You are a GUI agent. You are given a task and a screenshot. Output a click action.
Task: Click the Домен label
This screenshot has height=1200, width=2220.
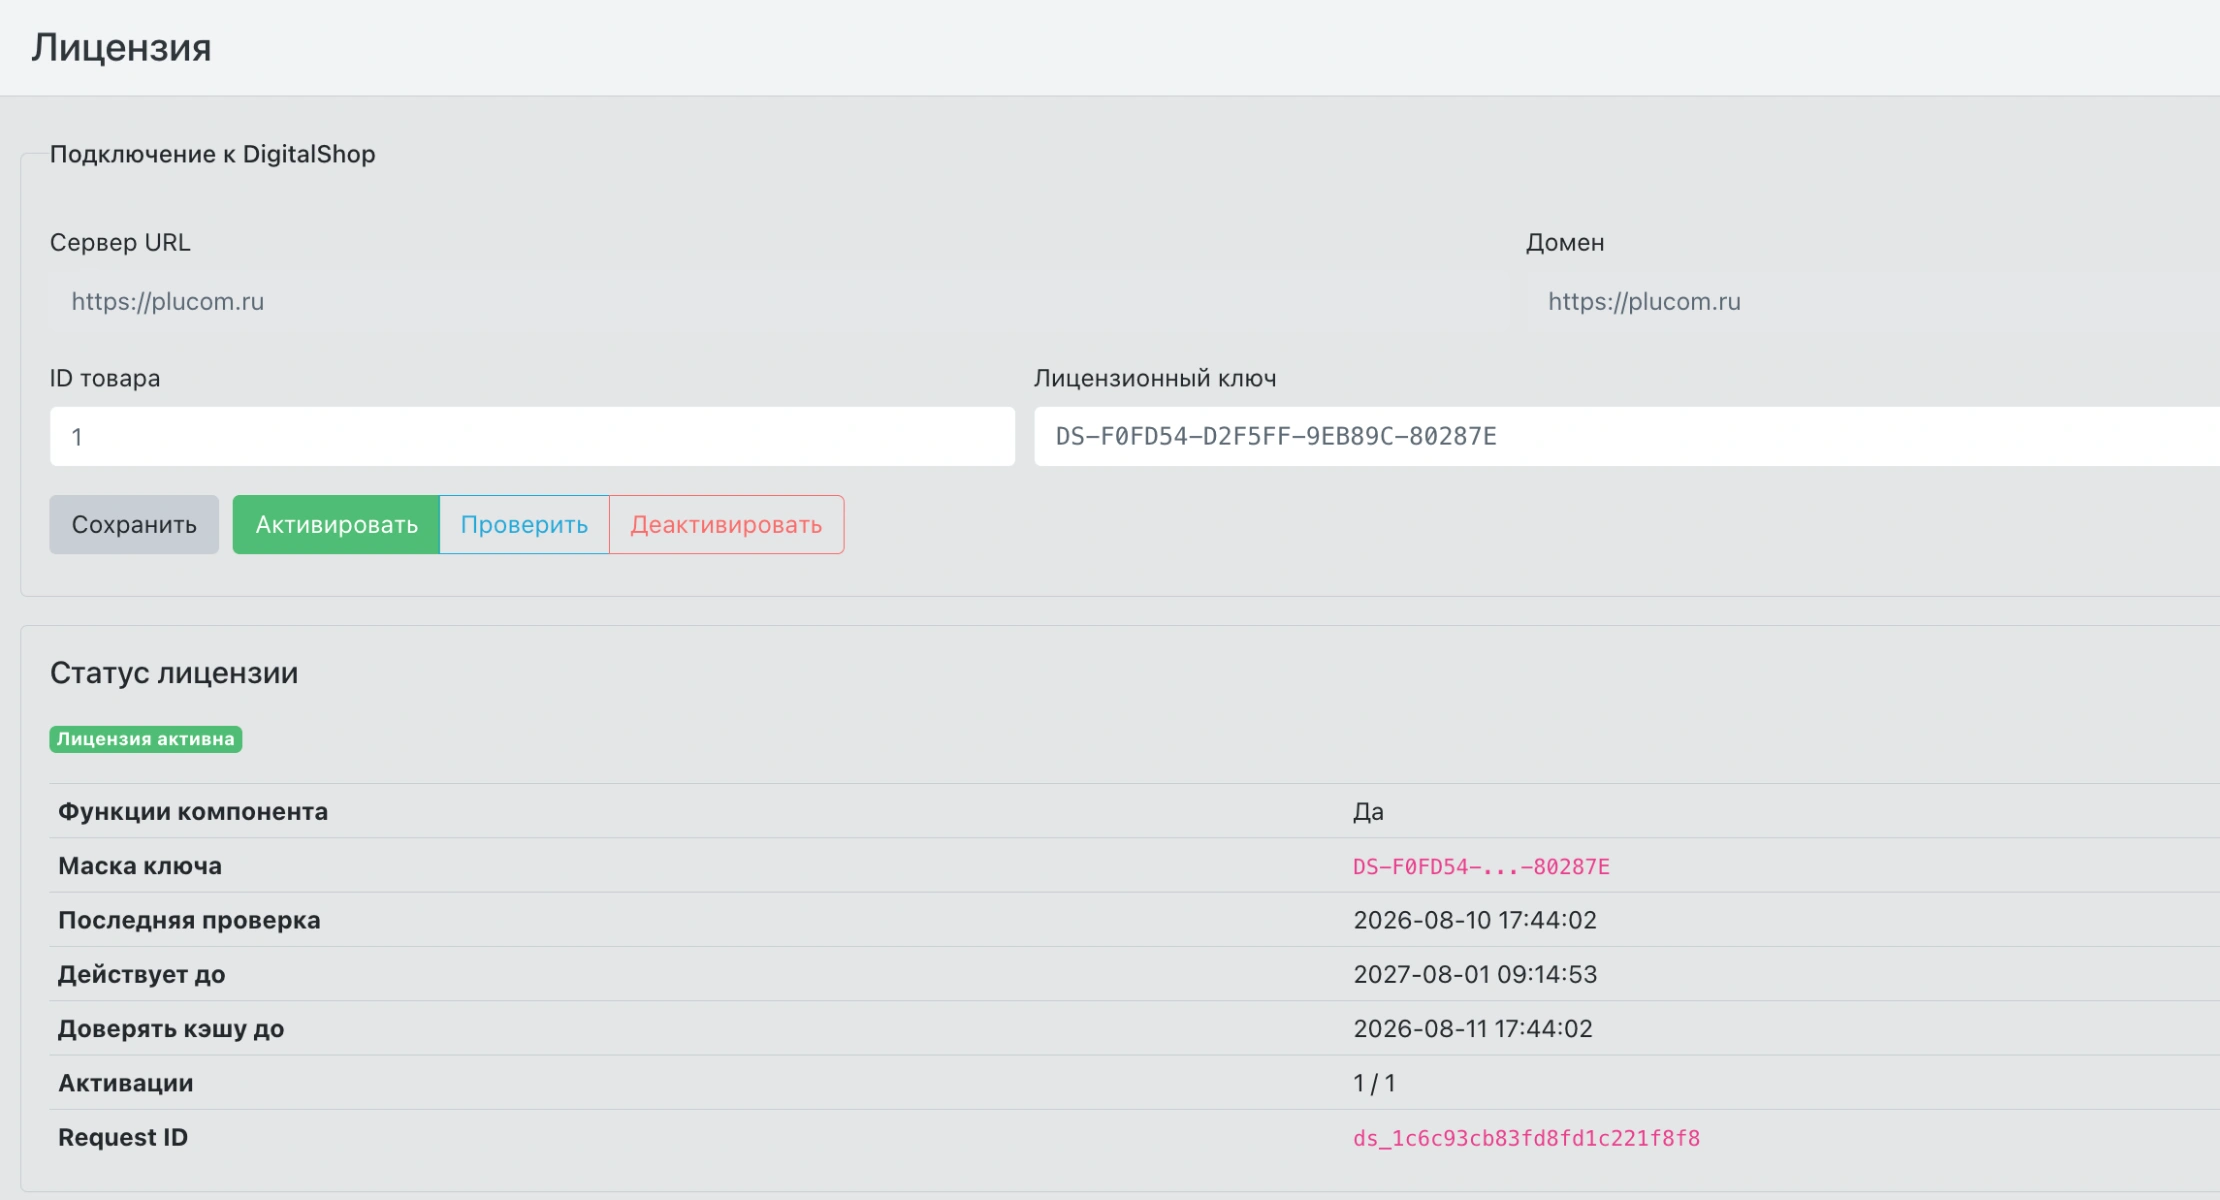tap(1565, 243)
